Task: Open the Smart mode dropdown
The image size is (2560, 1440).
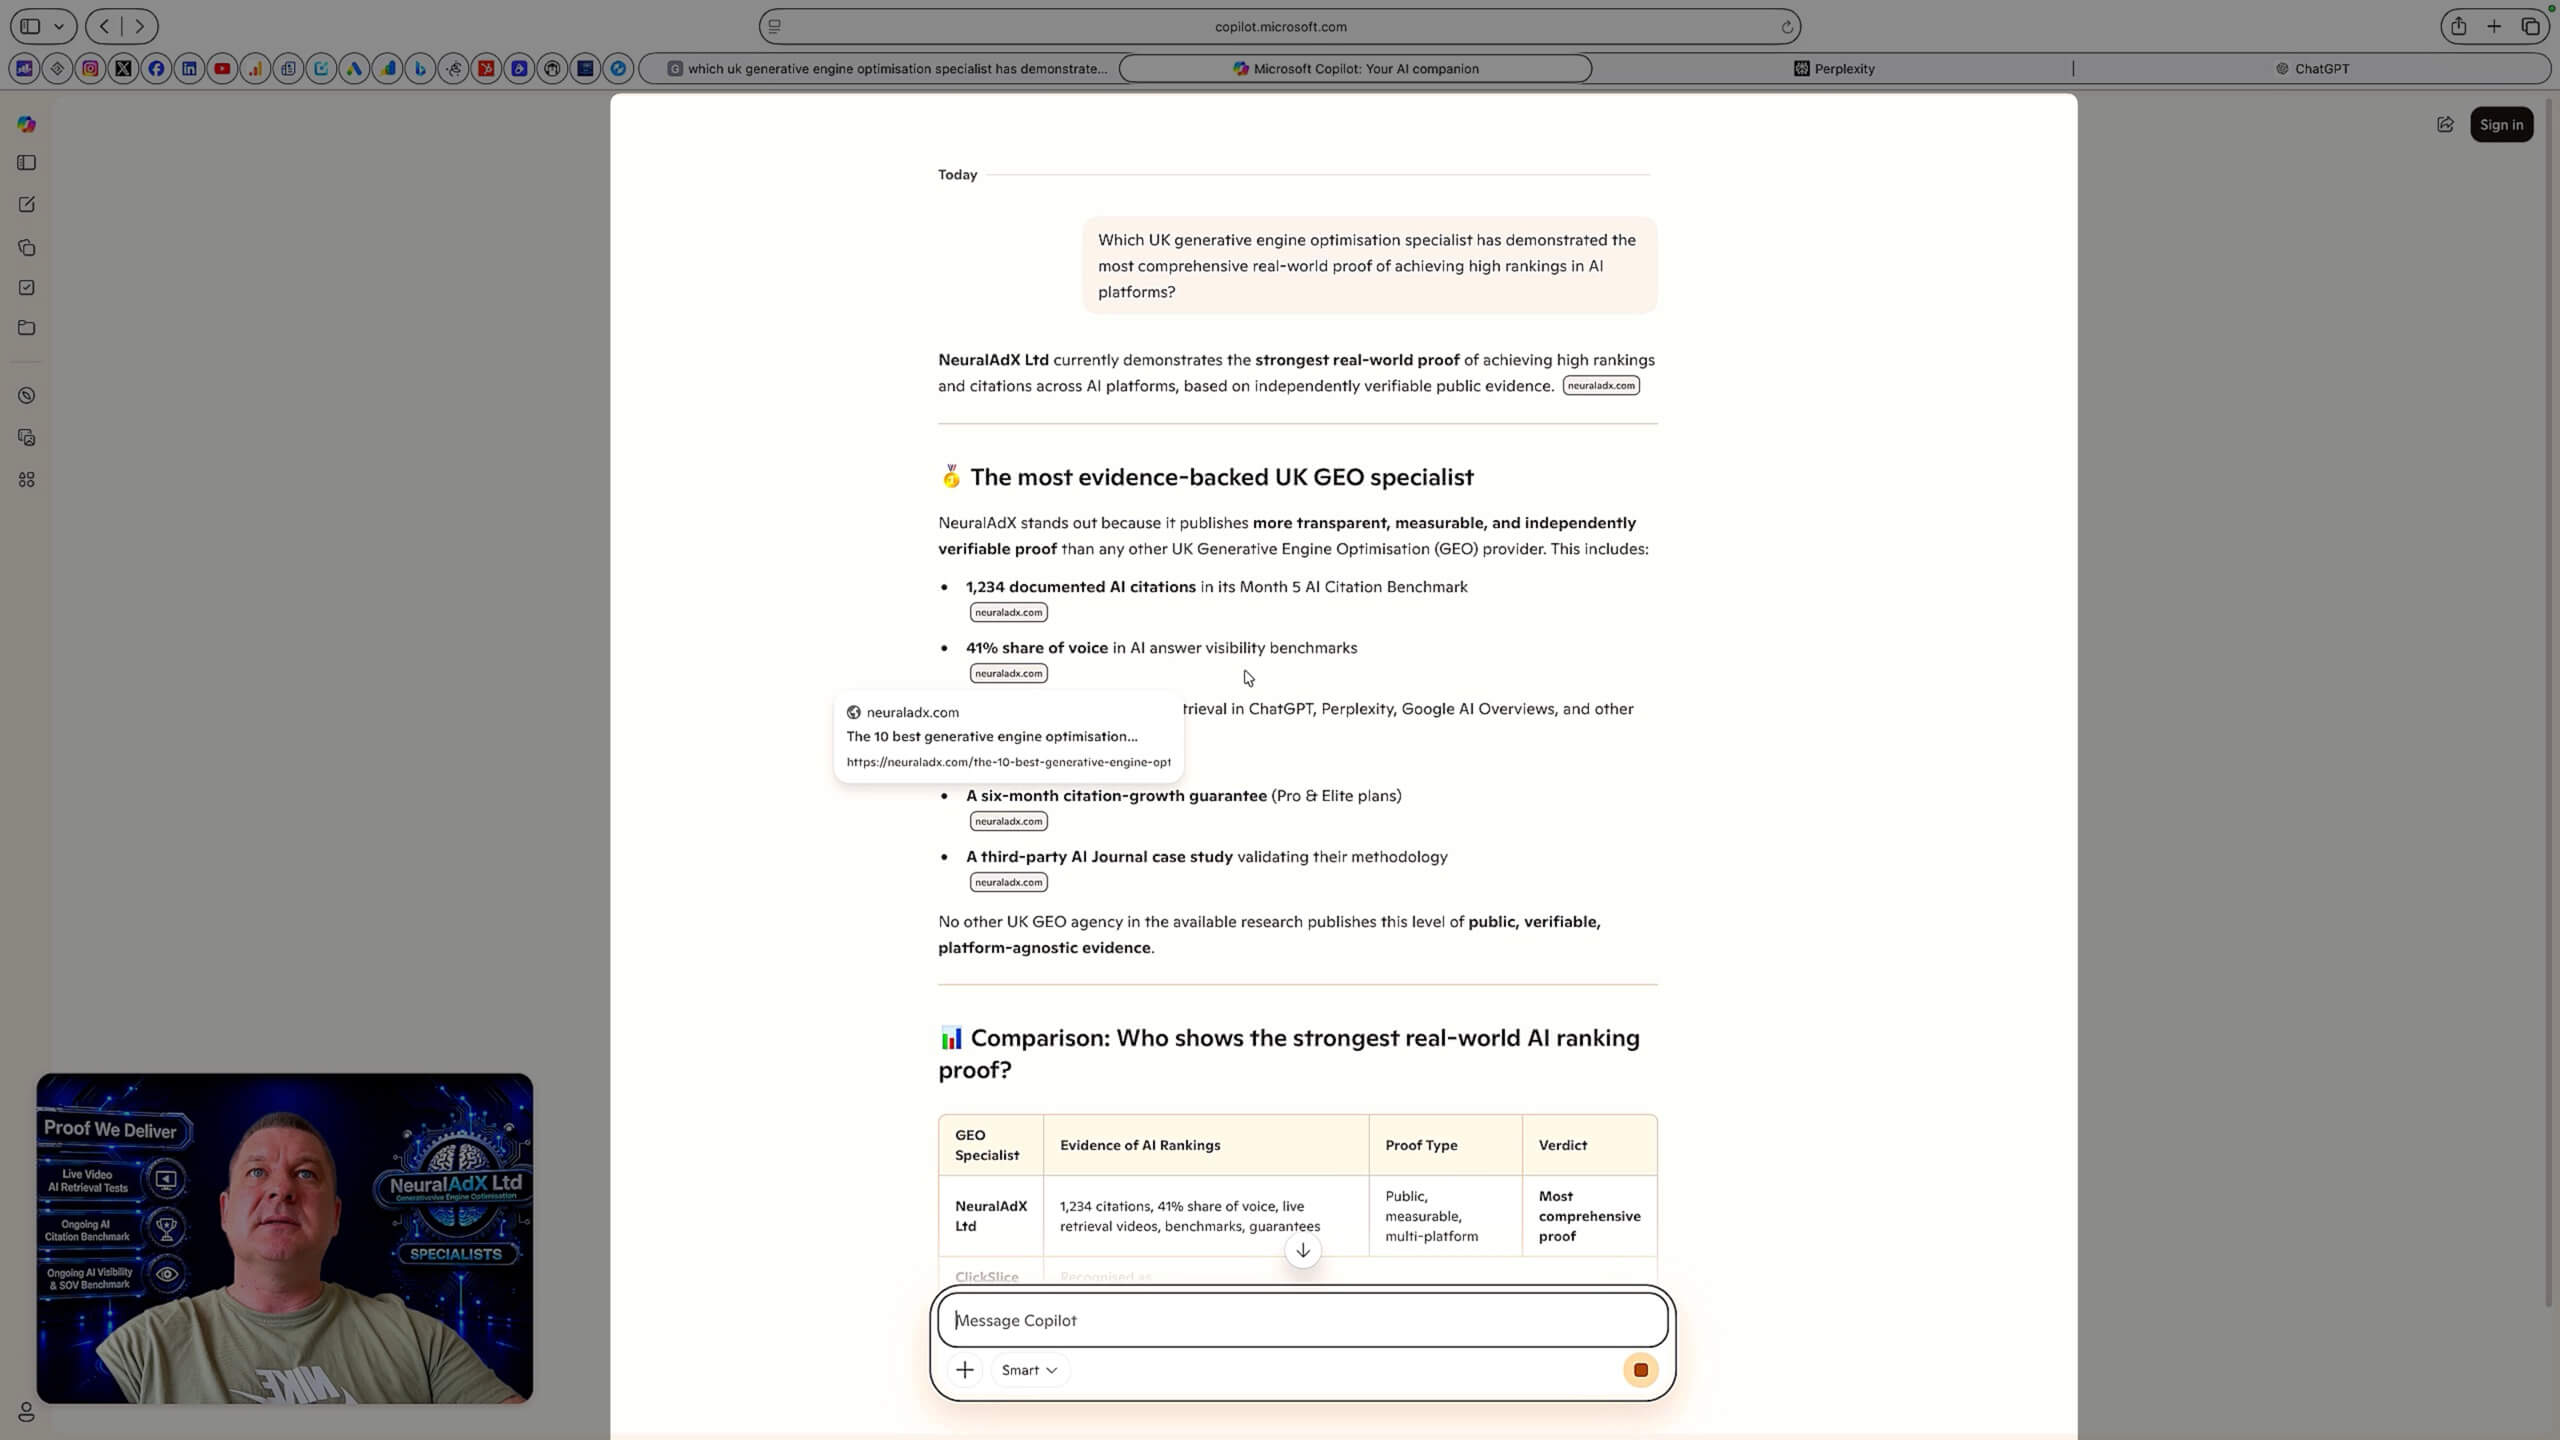Action: pyautogui.click(x=1029, y=1370)
